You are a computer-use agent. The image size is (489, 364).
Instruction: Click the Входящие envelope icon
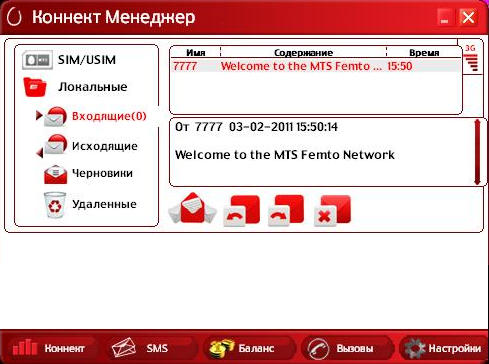pyautogui.click(x=55, y=117)
